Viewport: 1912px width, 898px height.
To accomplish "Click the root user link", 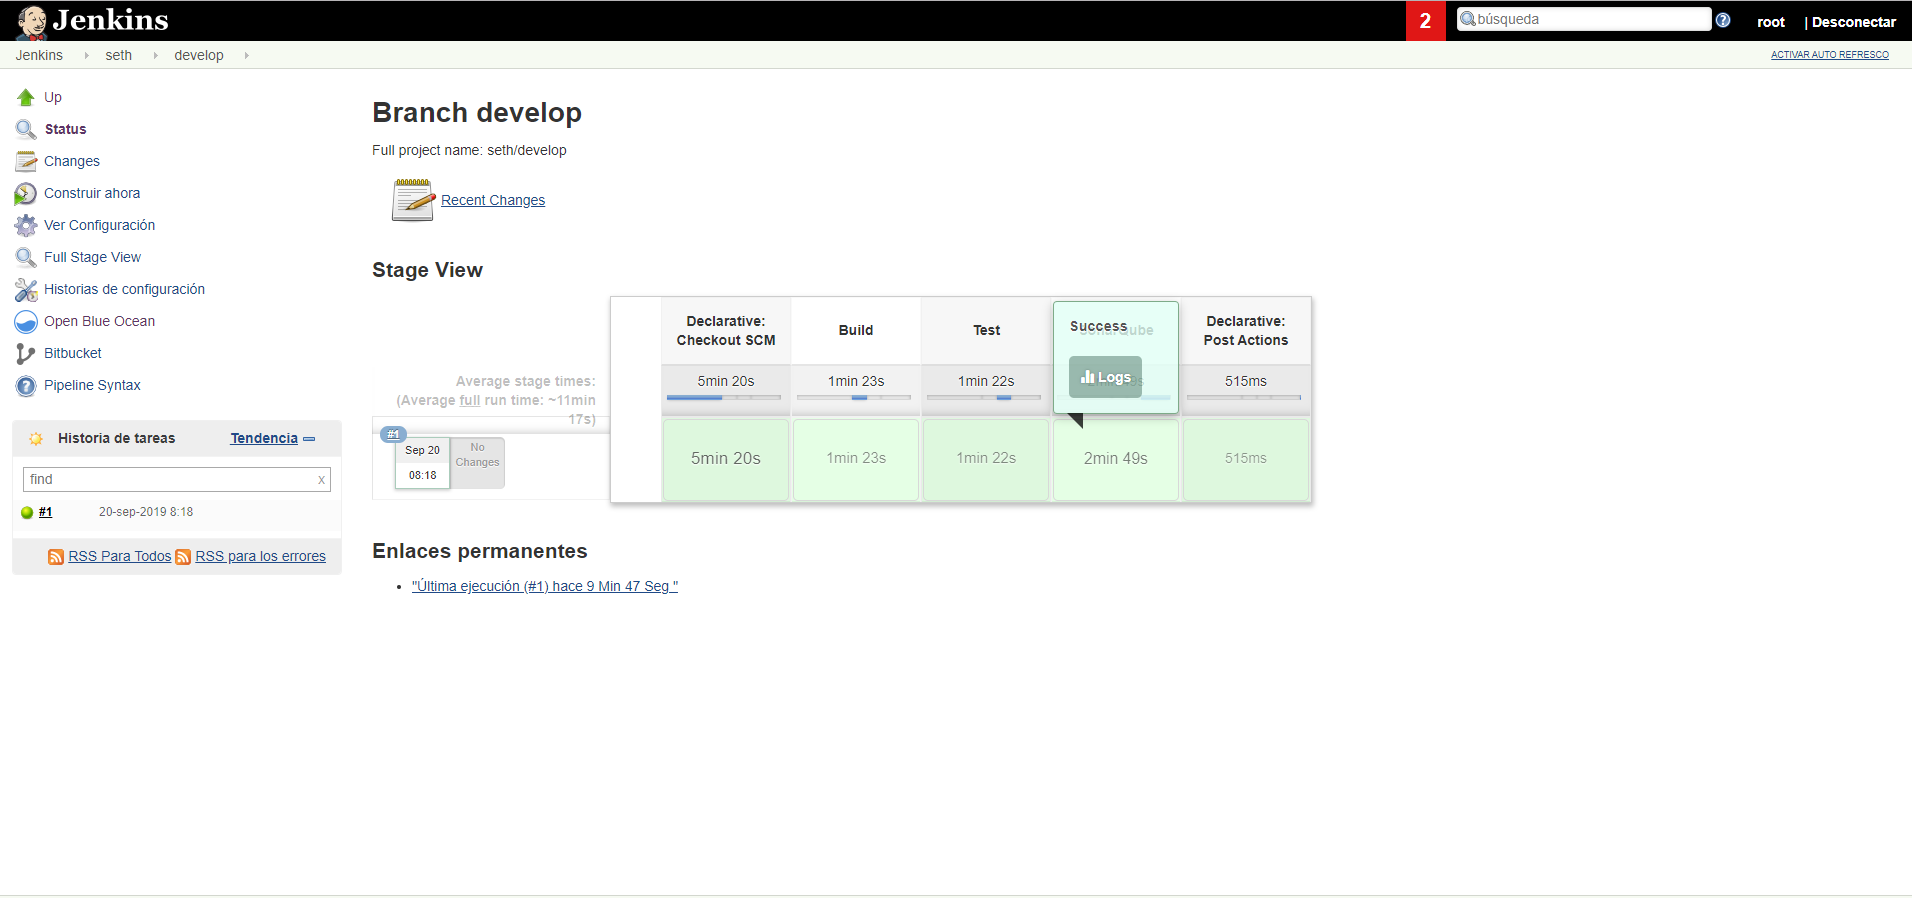I will (x=1771, y=22).
